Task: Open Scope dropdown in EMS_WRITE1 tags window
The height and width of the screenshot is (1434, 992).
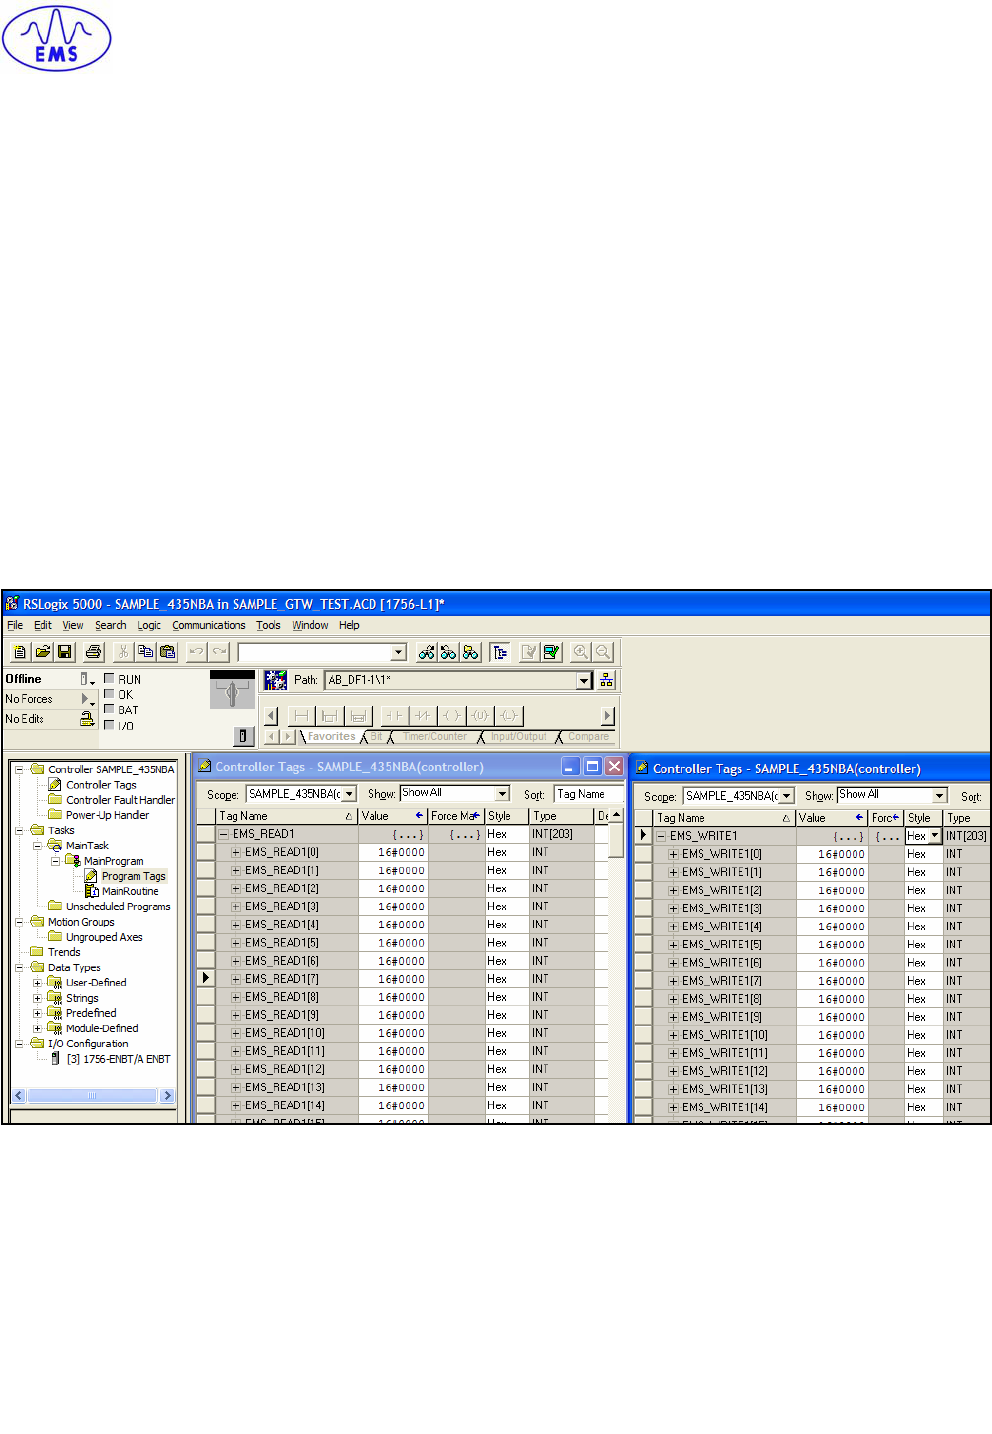Action: (x=787, y=796)
